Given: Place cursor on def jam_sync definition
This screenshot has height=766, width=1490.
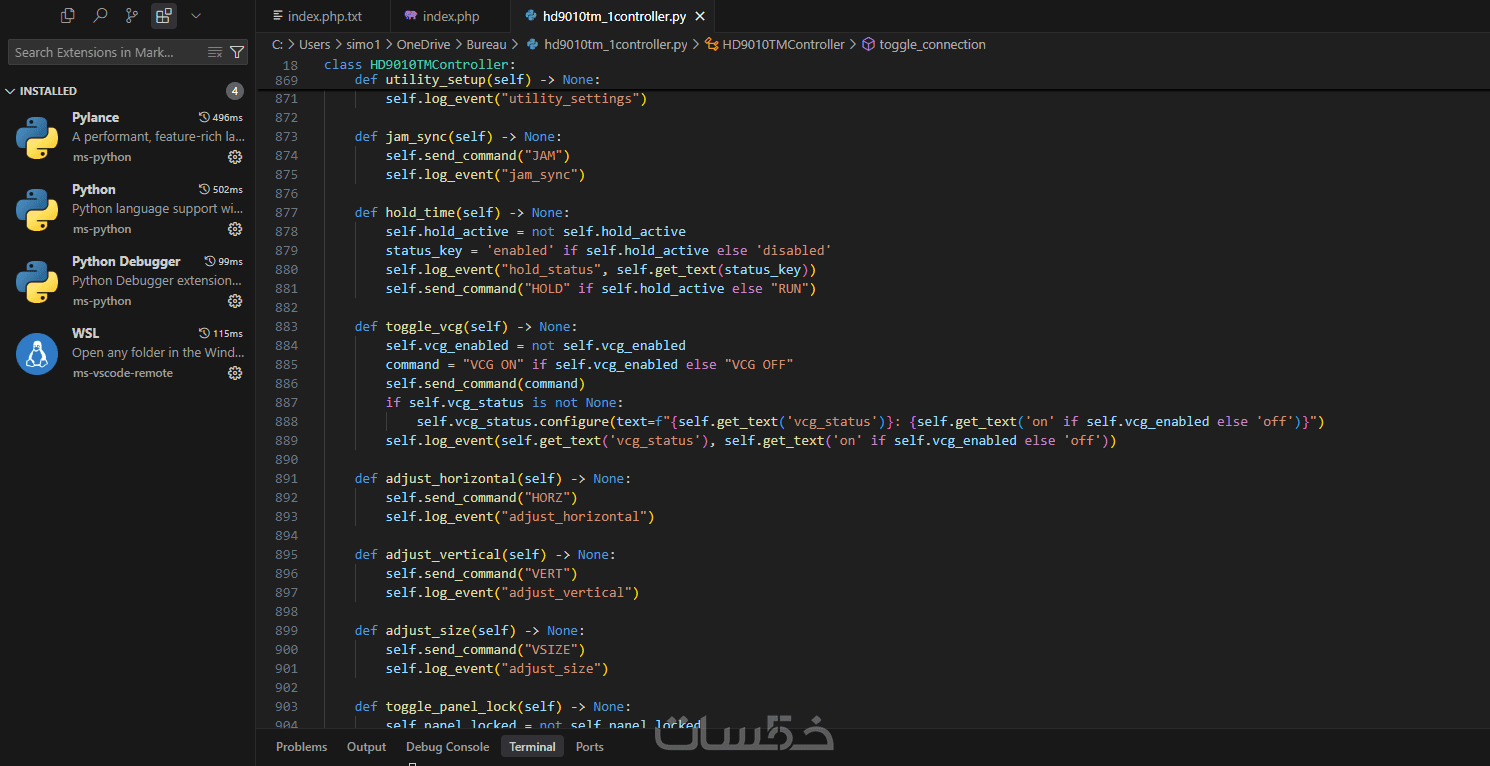Looking at the screenshot, I should pyautogui.click(x=458, y=137).
